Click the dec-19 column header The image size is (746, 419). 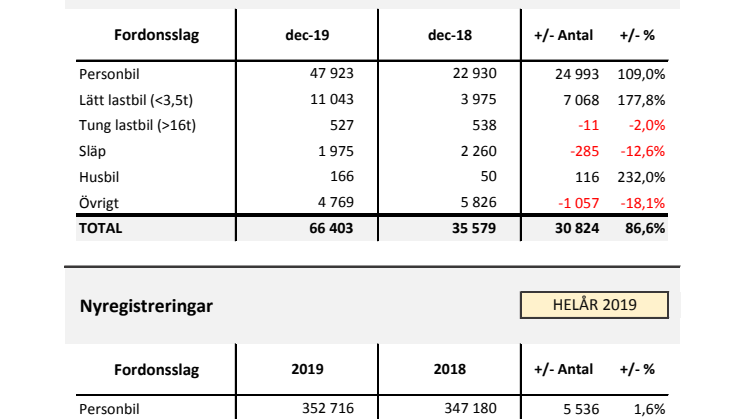[x=307, y=36]
